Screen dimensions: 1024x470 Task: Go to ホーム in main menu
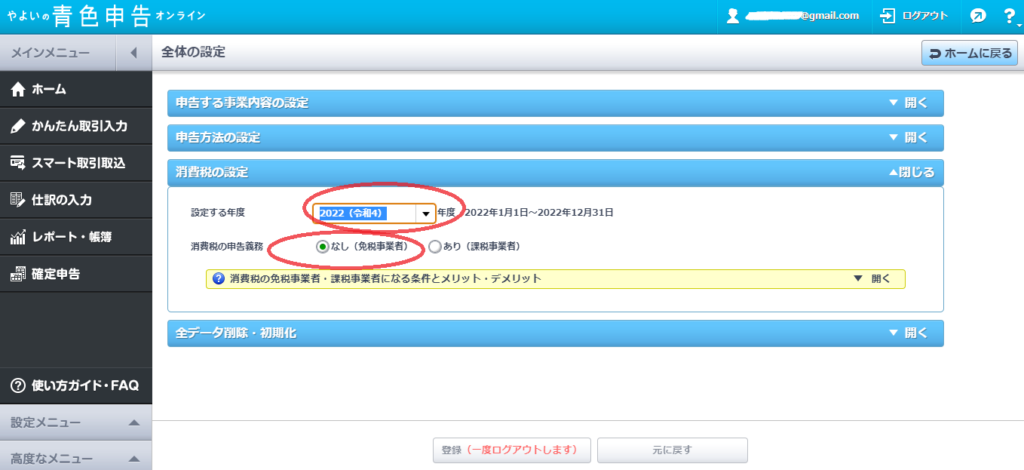(76, 90)
